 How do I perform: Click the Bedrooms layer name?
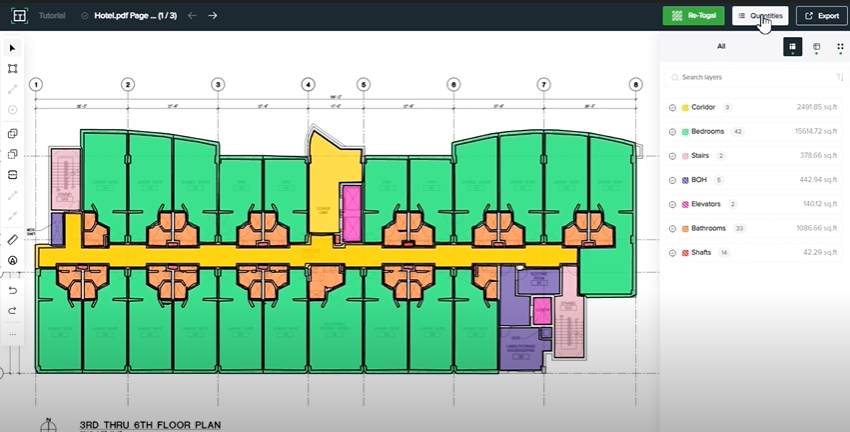pos(707,132)
